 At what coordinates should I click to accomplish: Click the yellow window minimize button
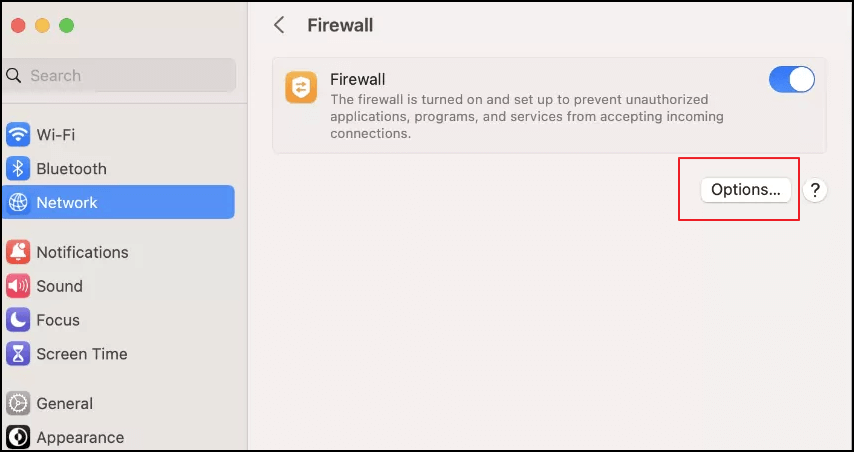tap(42, 25)
